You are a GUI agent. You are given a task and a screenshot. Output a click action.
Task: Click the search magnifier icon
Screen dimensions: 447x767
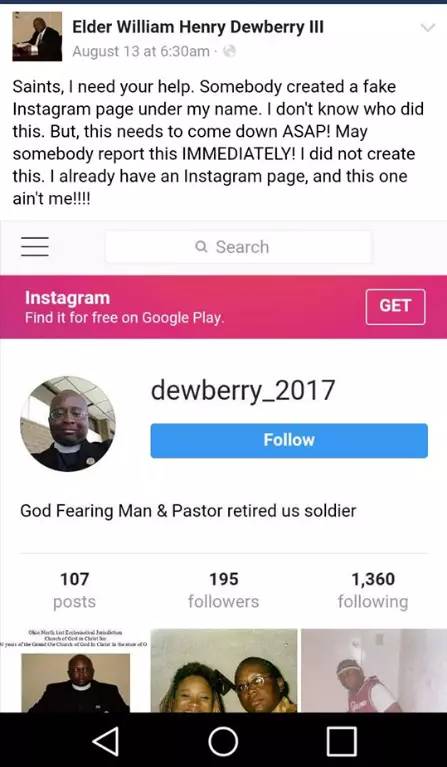click(x=201, y=247)
